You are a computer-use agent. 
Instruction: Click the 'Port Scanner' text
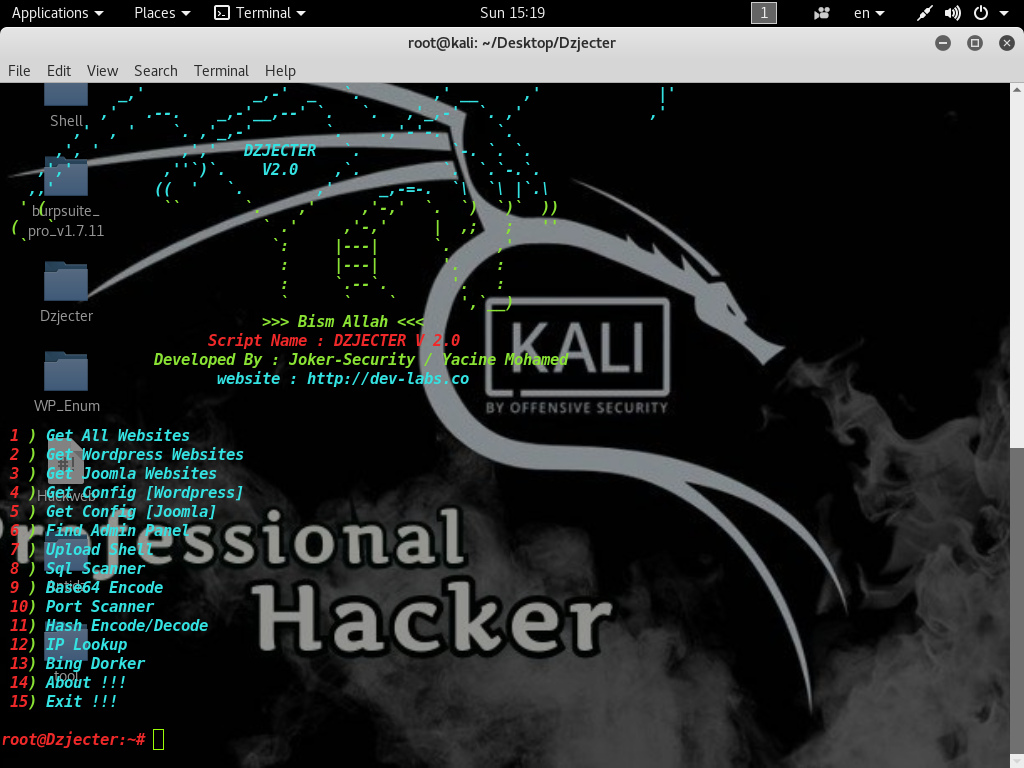[x=99, y=606]
